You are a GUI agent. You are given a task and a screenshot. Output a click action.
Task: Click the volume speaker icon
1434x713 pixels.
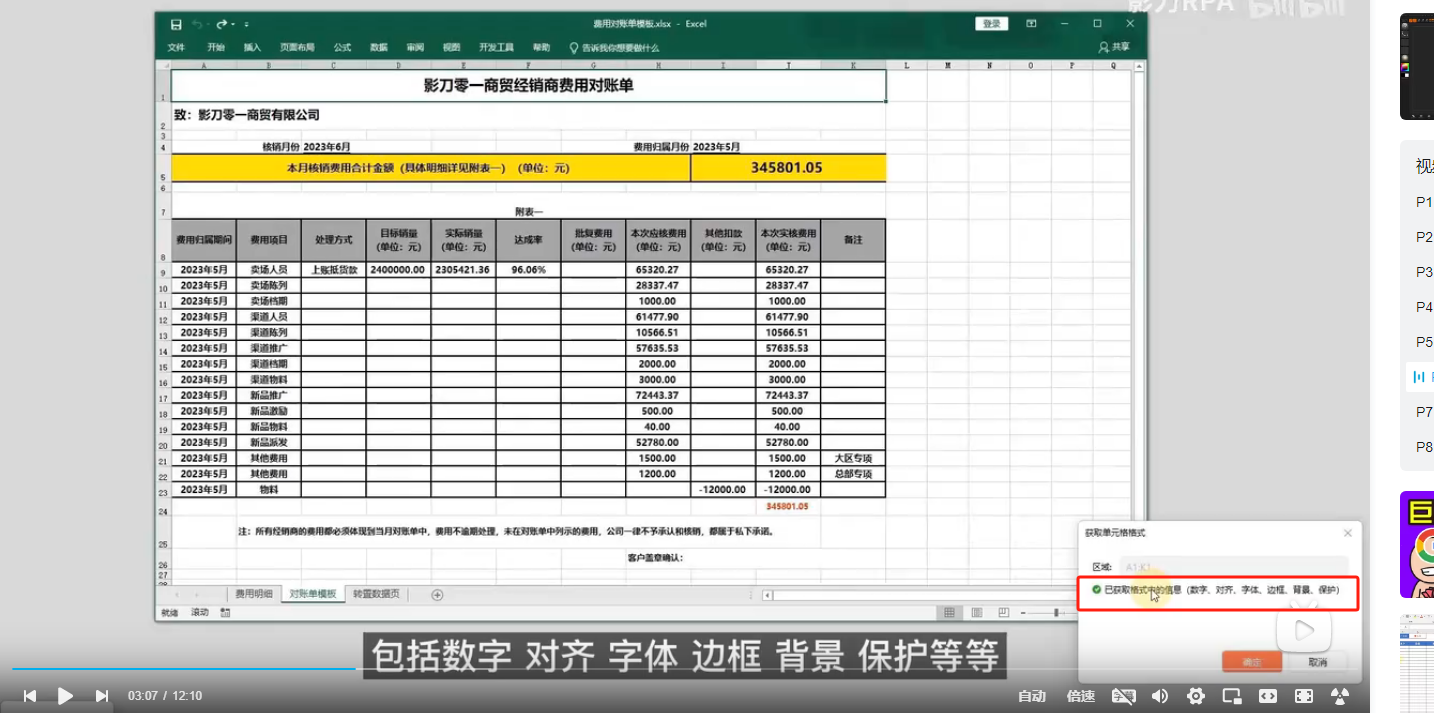(x=1160, y=696)
